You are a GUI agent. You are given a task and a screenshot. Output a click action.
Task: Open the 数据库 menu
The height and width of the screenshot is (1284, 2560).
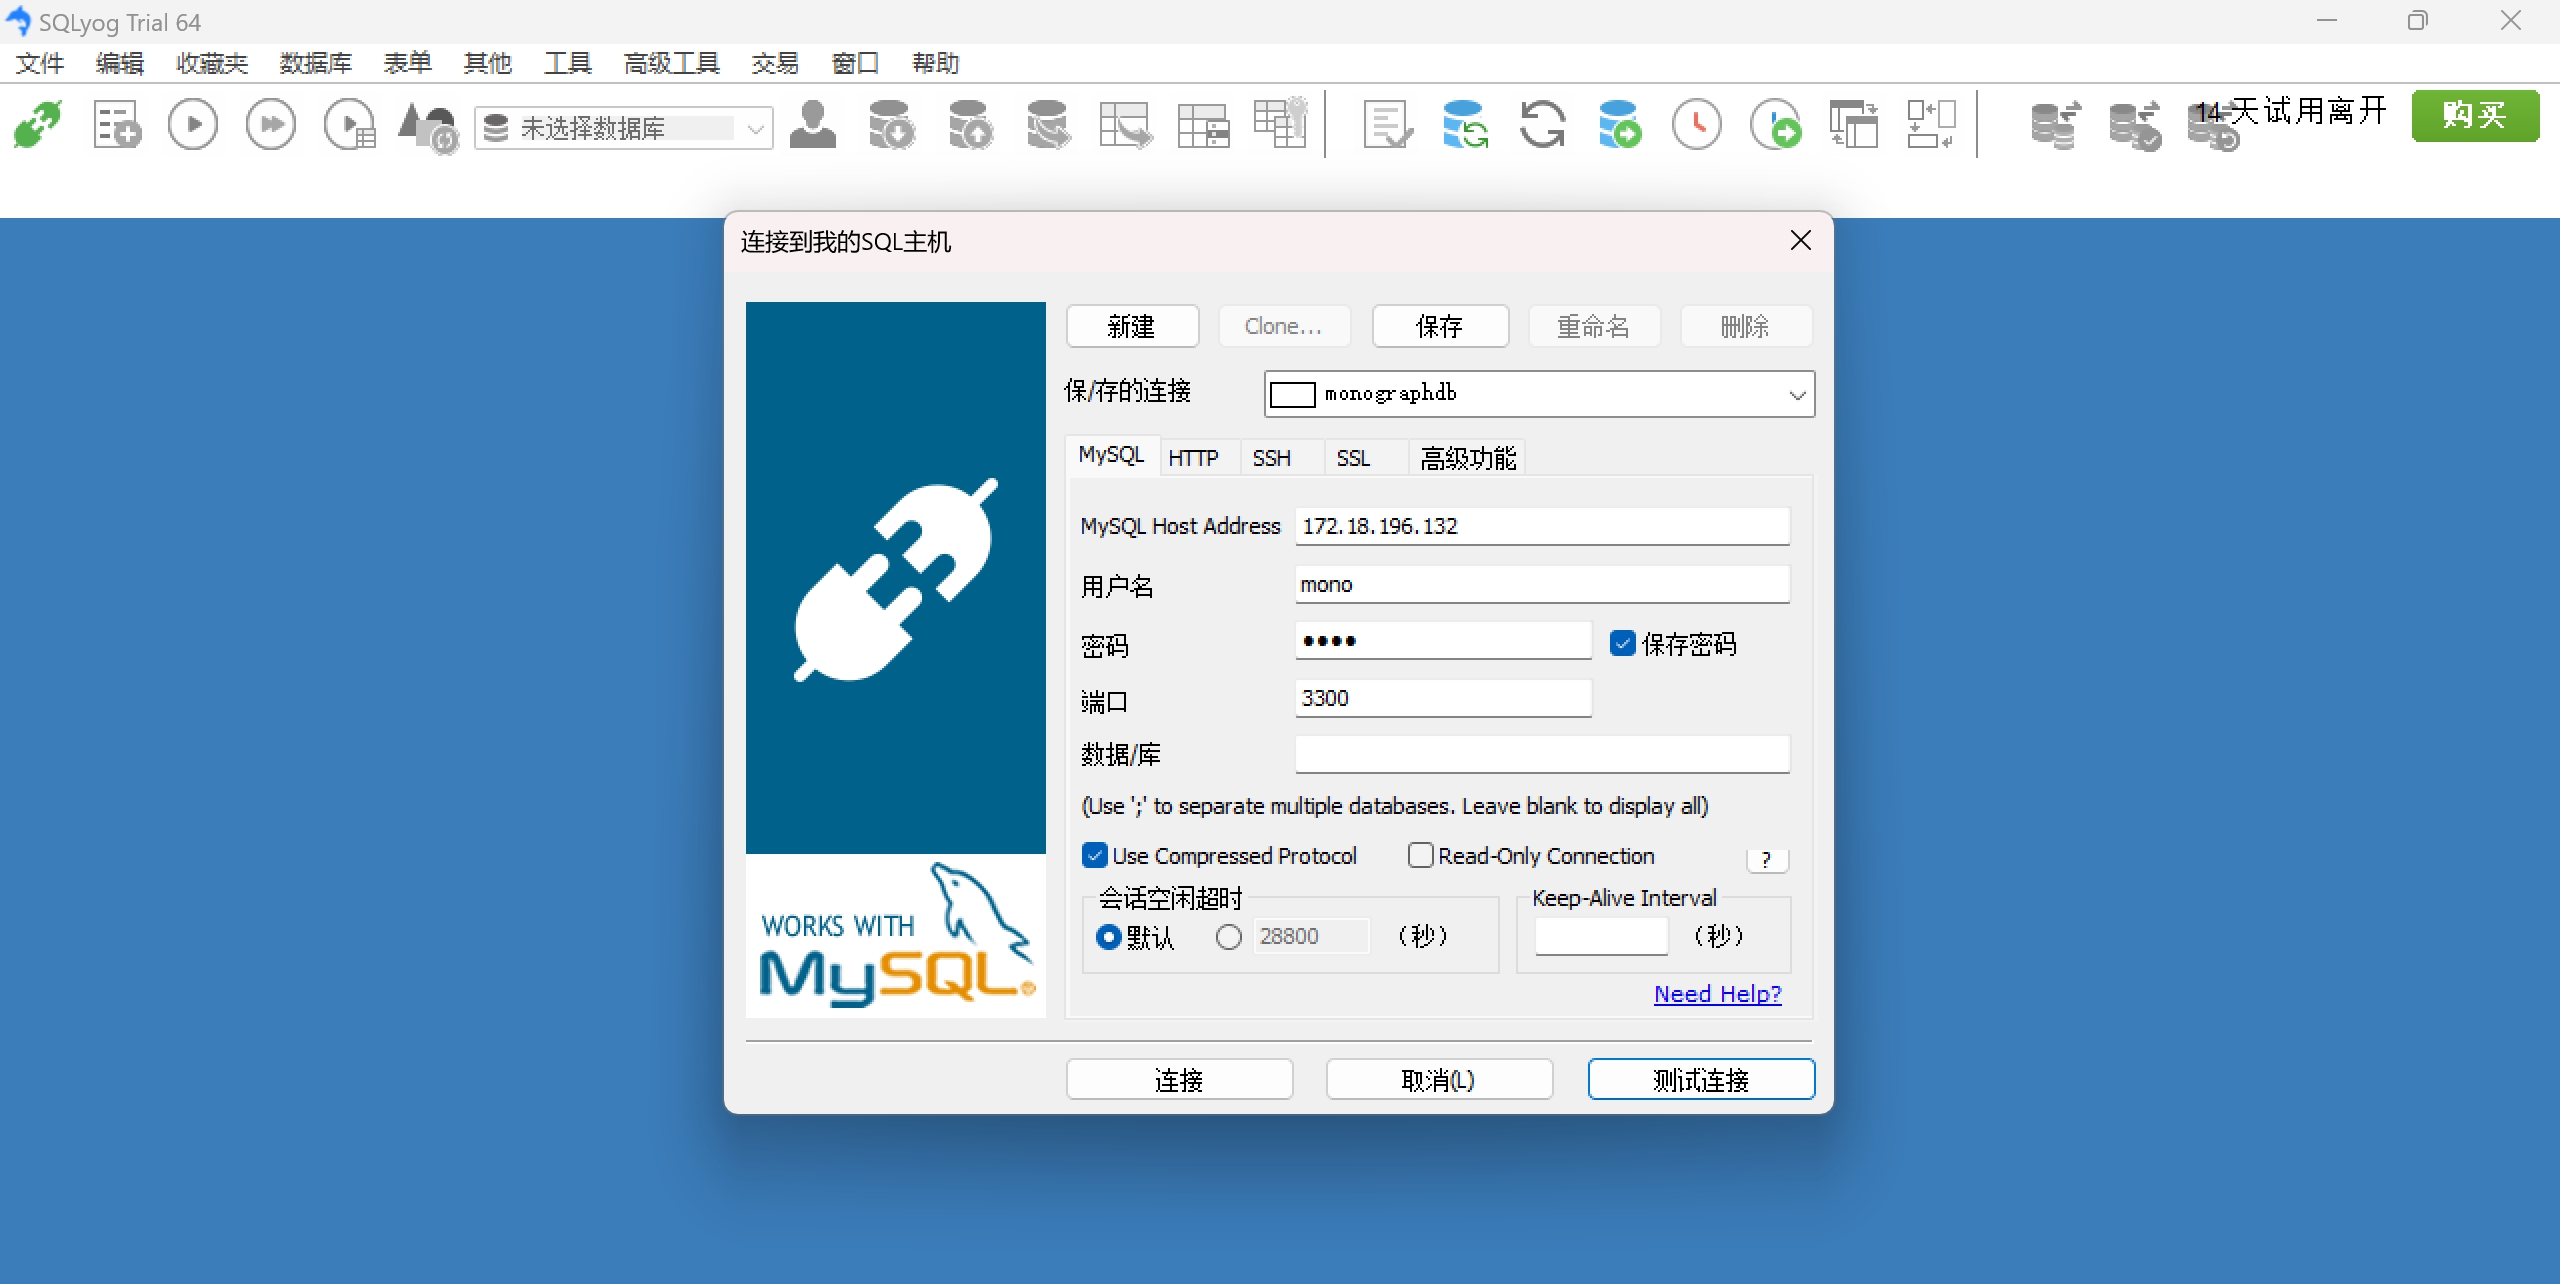[316, 63]
